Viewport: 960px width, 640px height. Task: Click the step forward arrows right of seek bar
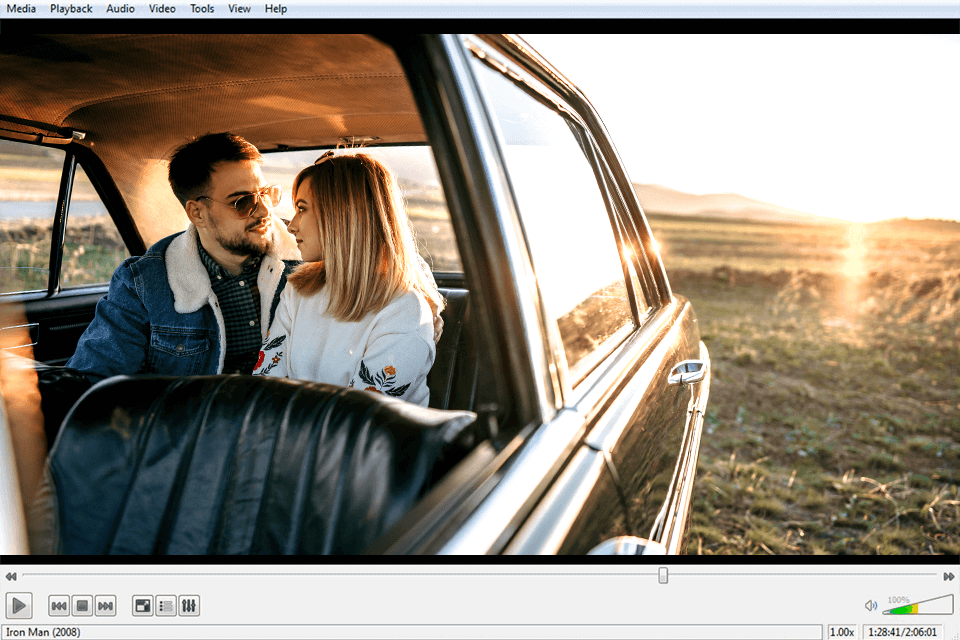tap(948, 577)
